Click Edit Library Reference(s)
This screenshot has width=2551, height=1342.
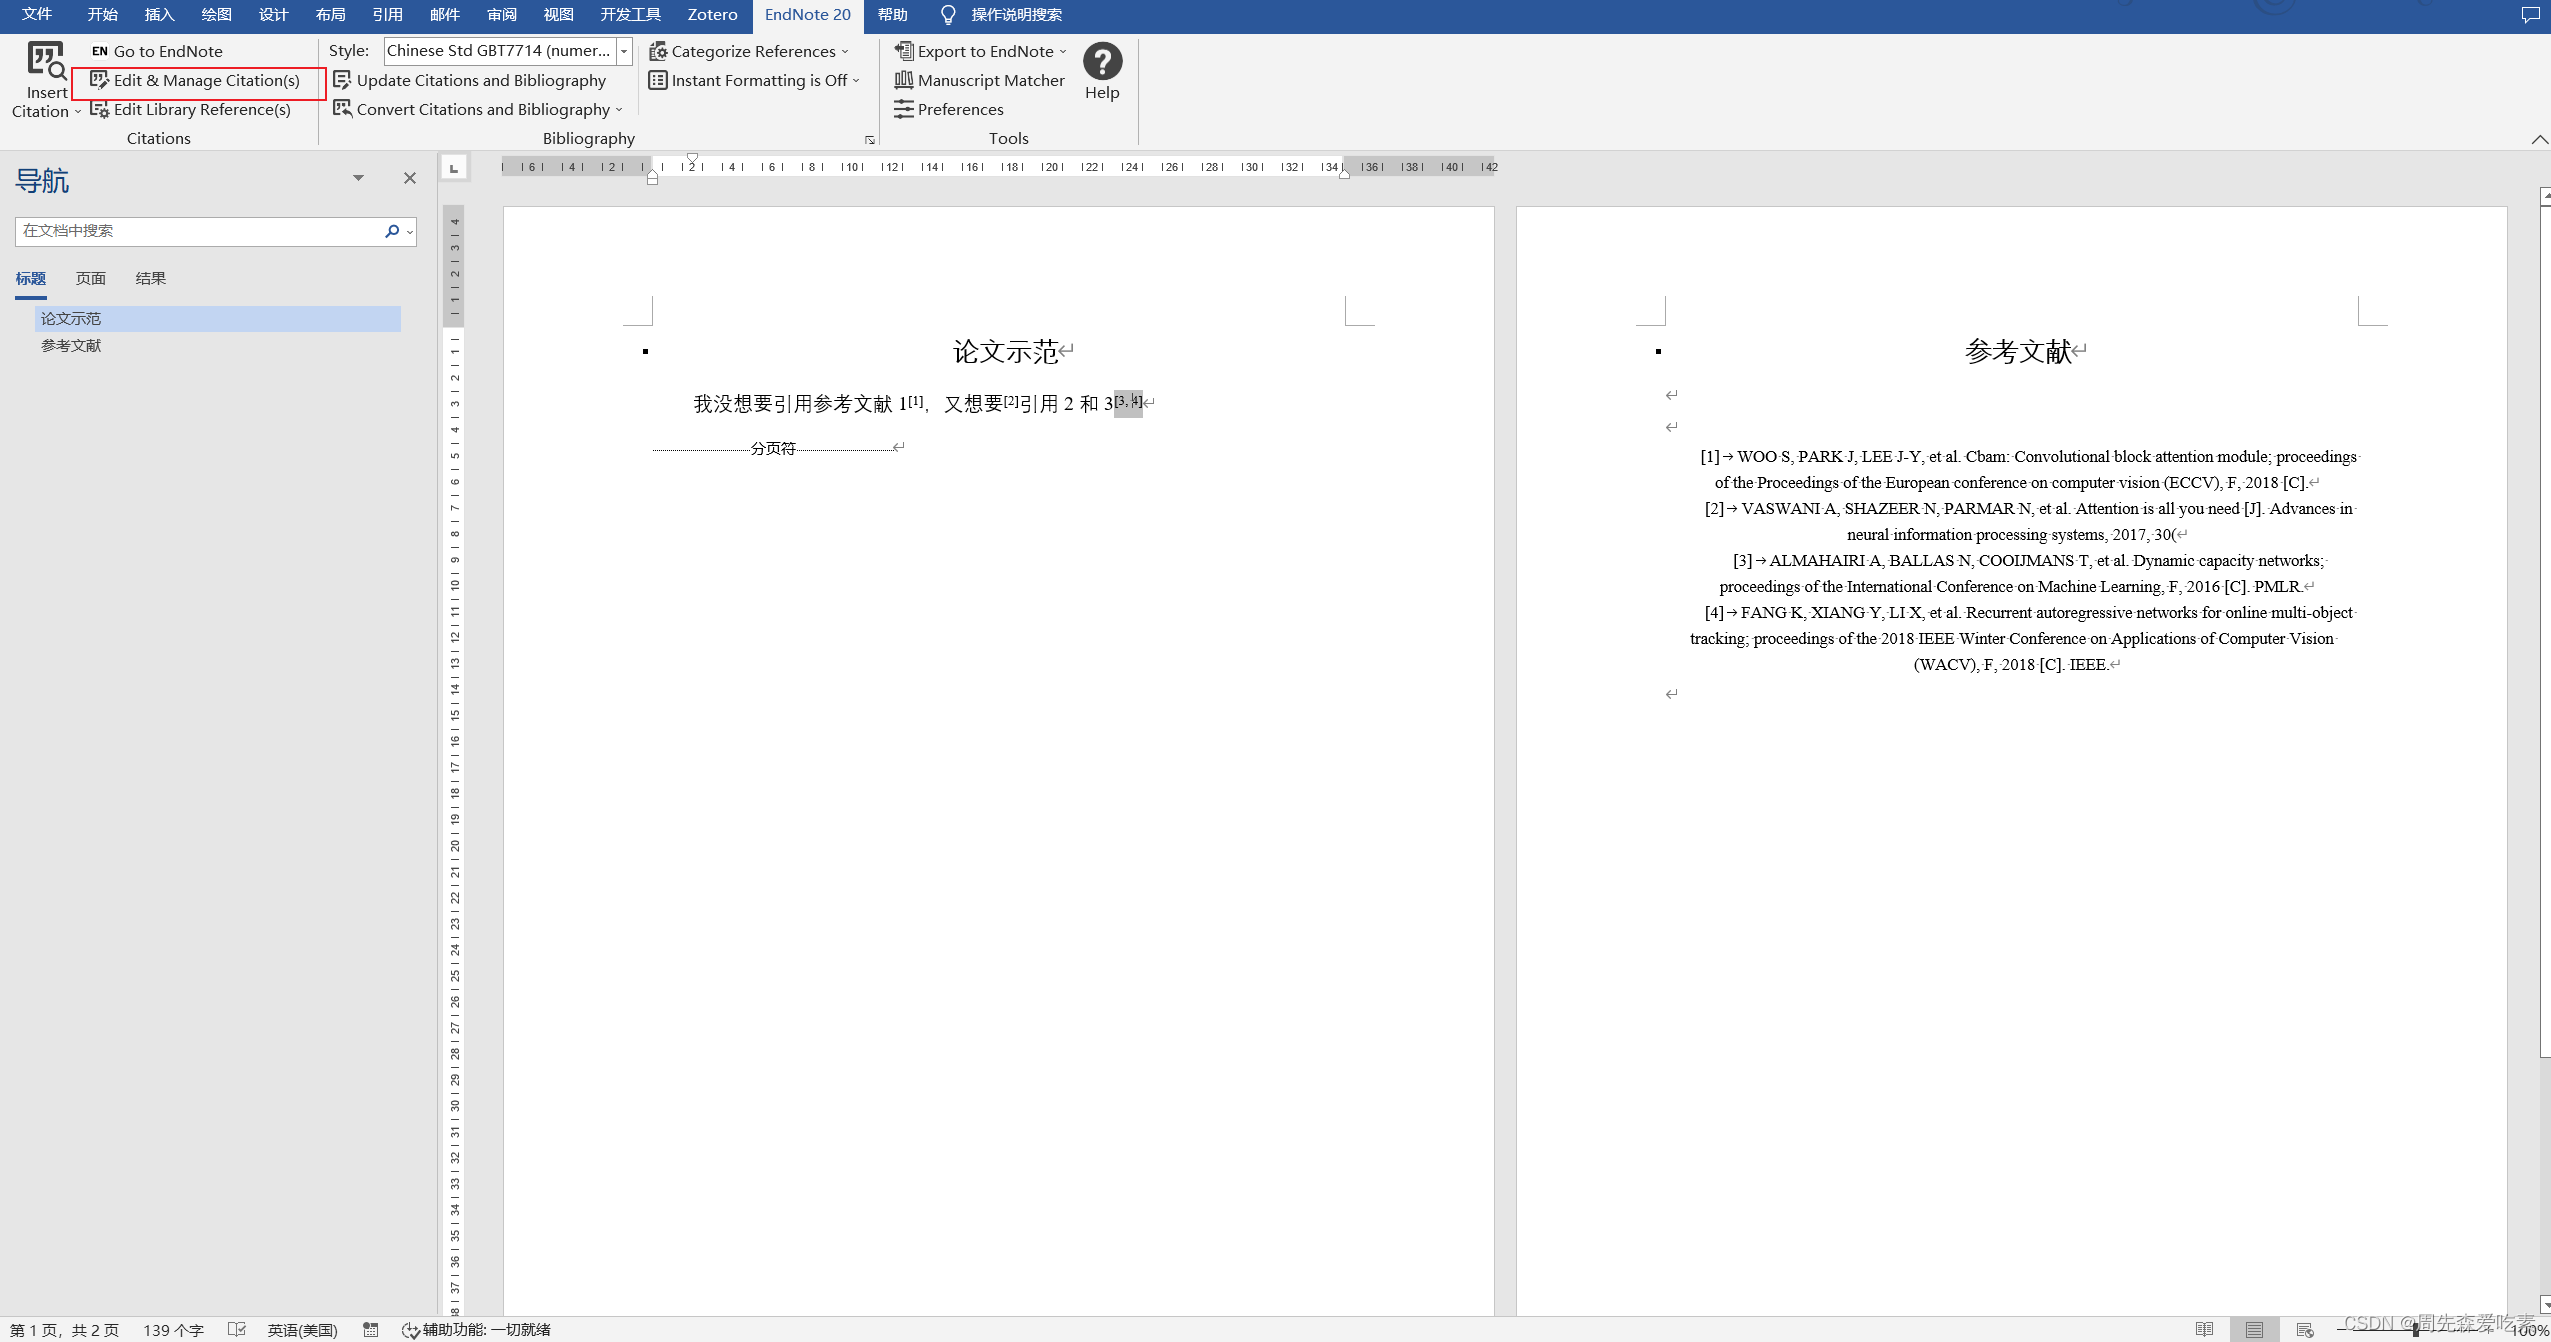201,109
